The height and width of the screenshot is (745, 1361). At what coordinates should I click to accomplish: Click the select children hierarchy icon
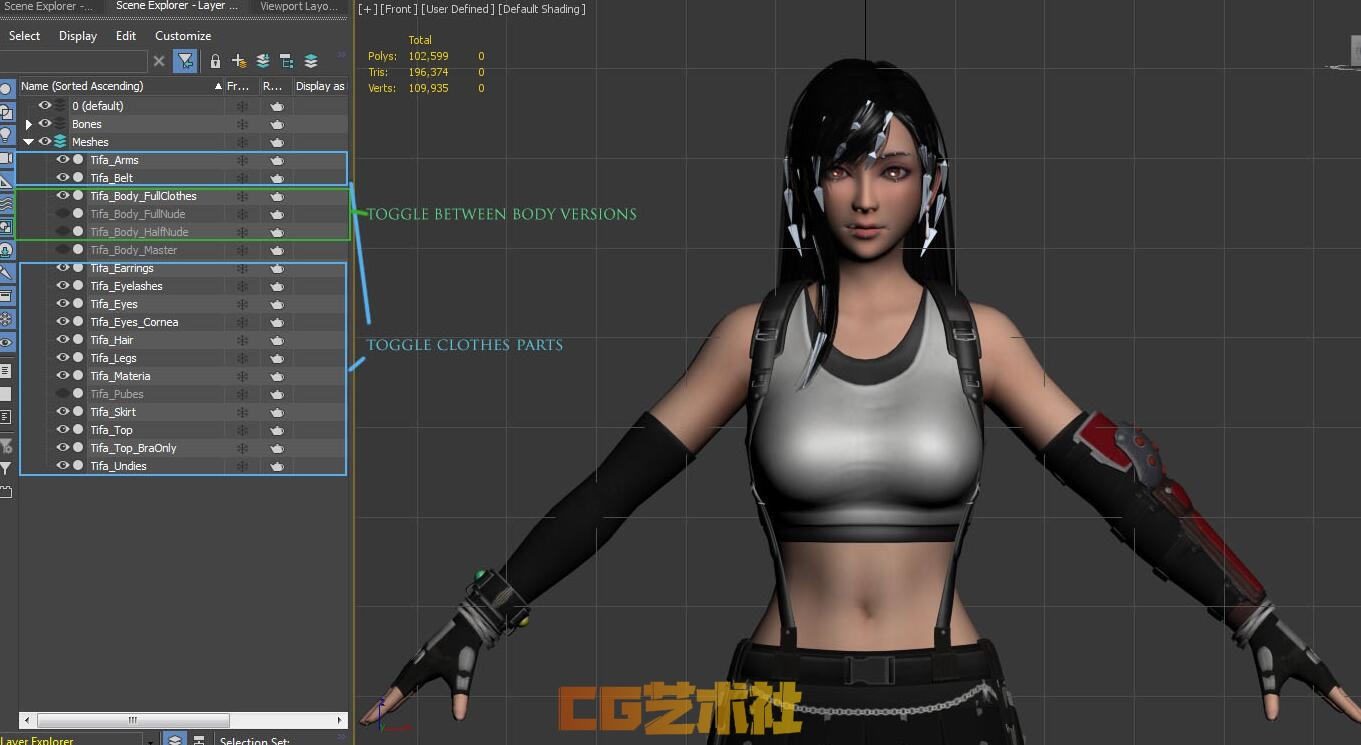[287, 61]
